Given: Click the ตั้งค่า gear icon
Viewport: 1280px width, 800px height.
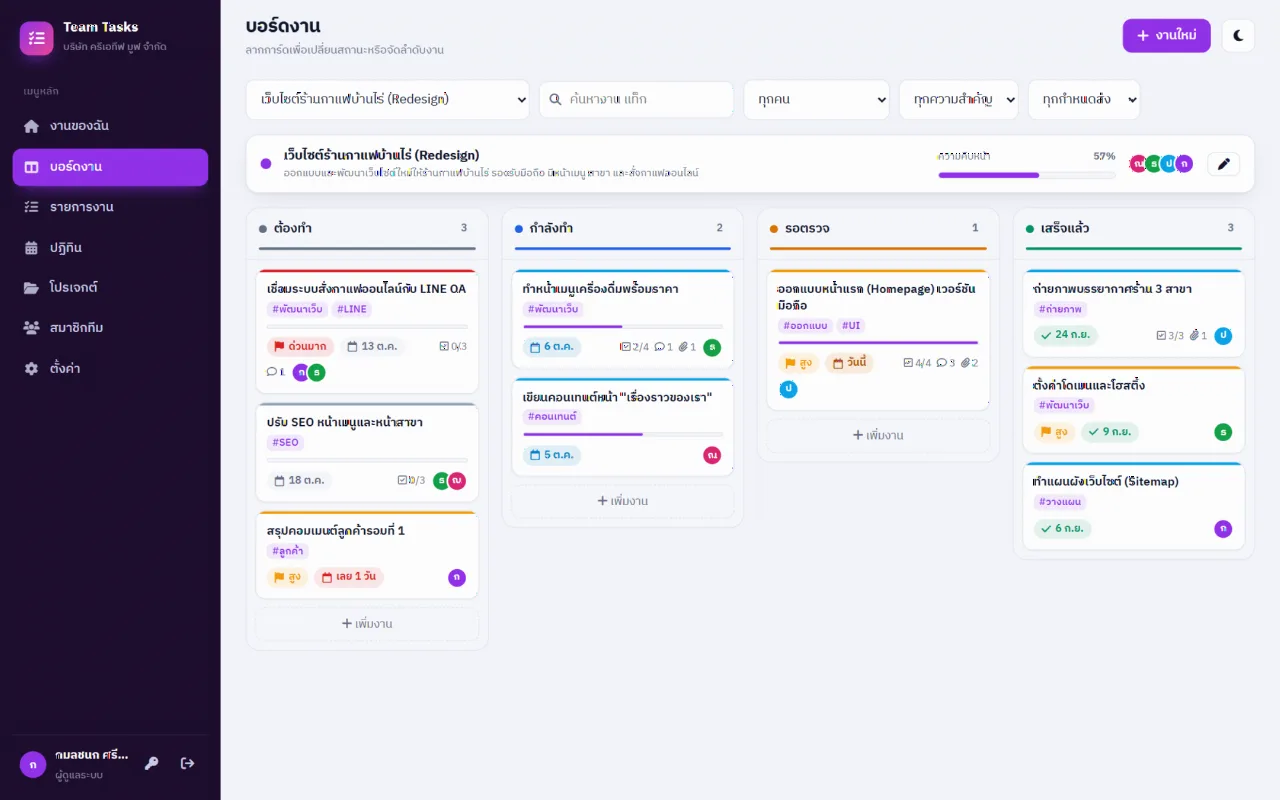Looking at the screenshot, I should point(31,368).
